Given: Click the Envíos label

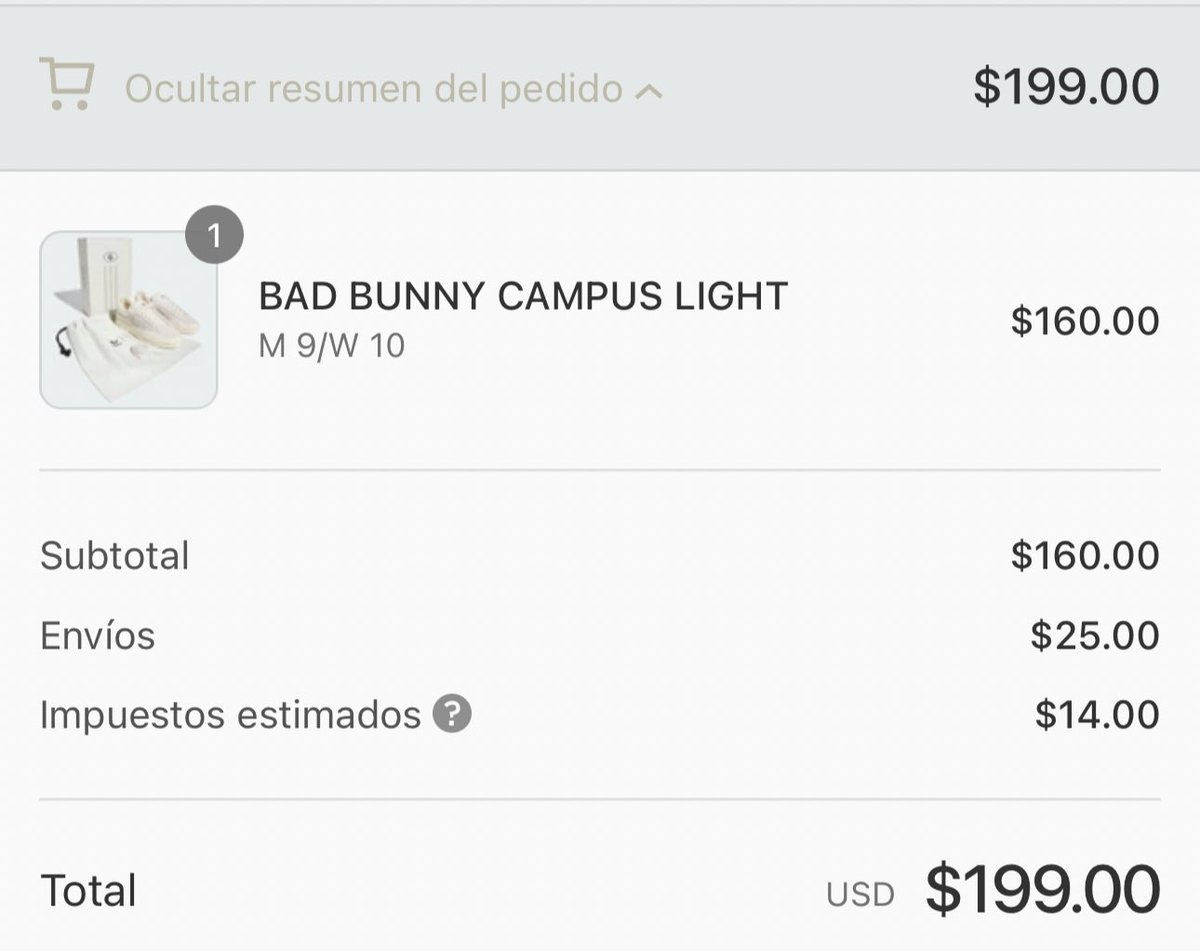Looking at the screenshot, I should (98, 635).
